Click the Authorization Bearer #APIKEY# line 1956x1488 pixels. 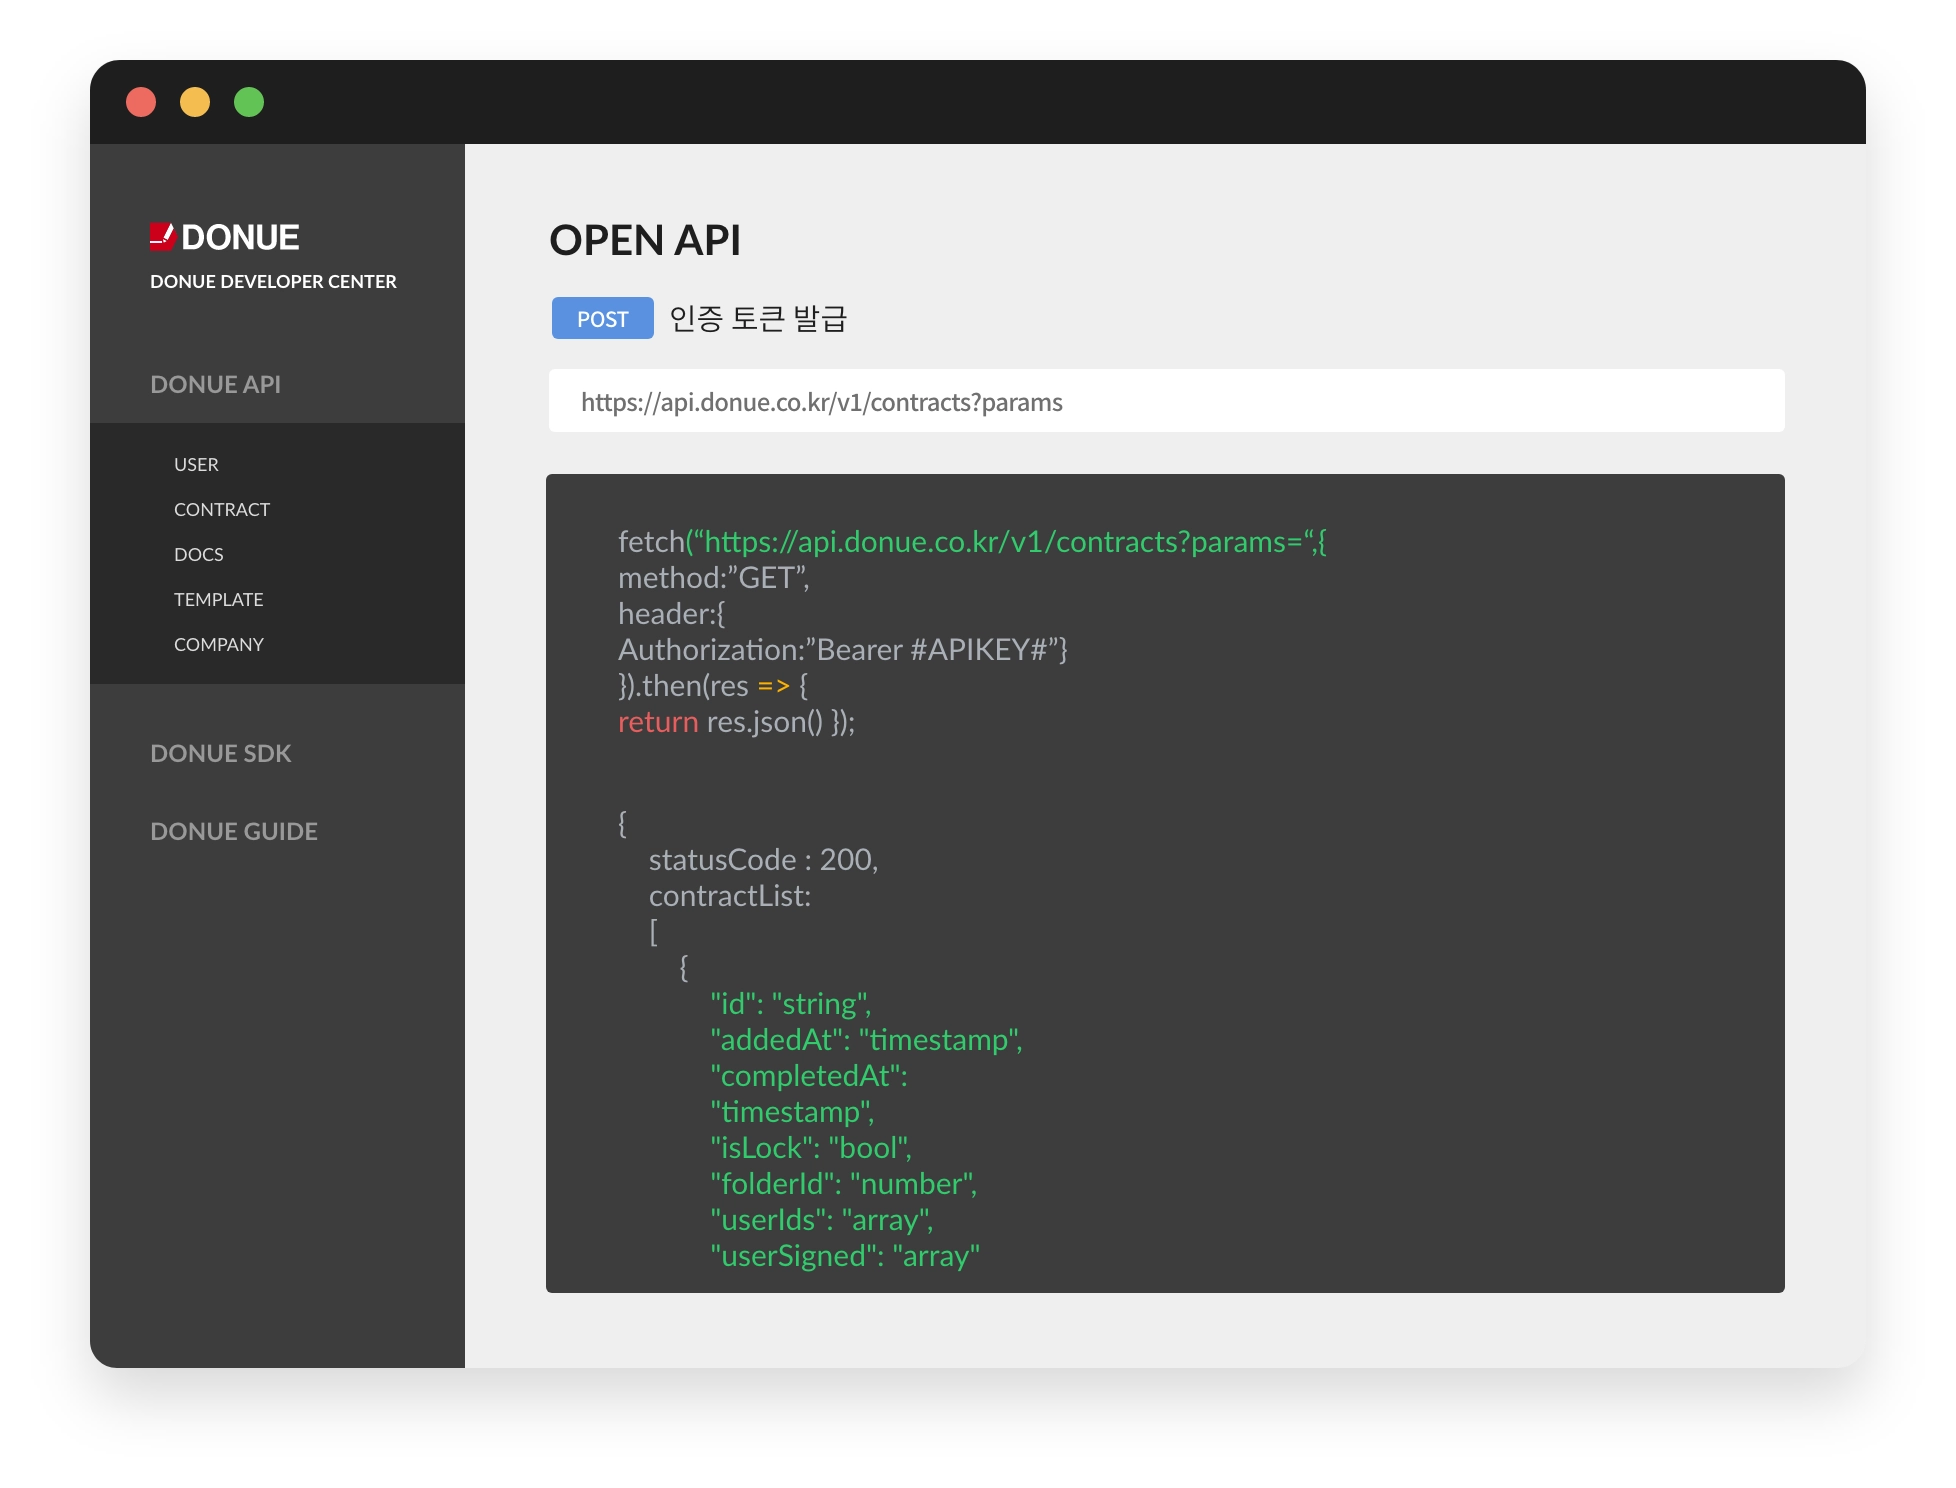843,650
